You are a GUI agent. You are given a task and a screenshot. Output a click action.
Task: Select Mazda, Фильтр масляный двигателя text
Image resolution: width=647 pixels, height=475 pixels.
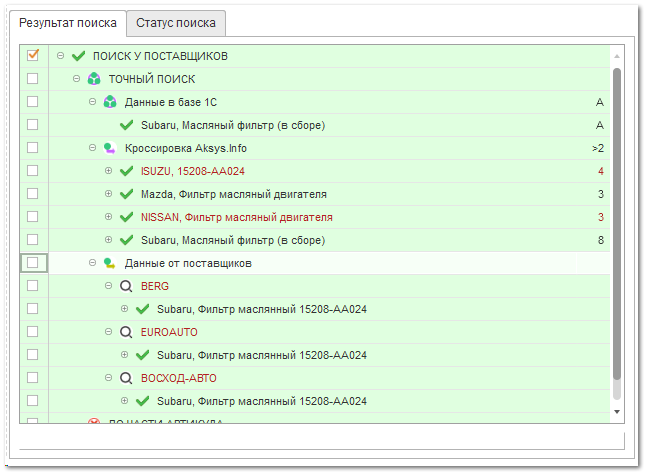coord(234,194)
